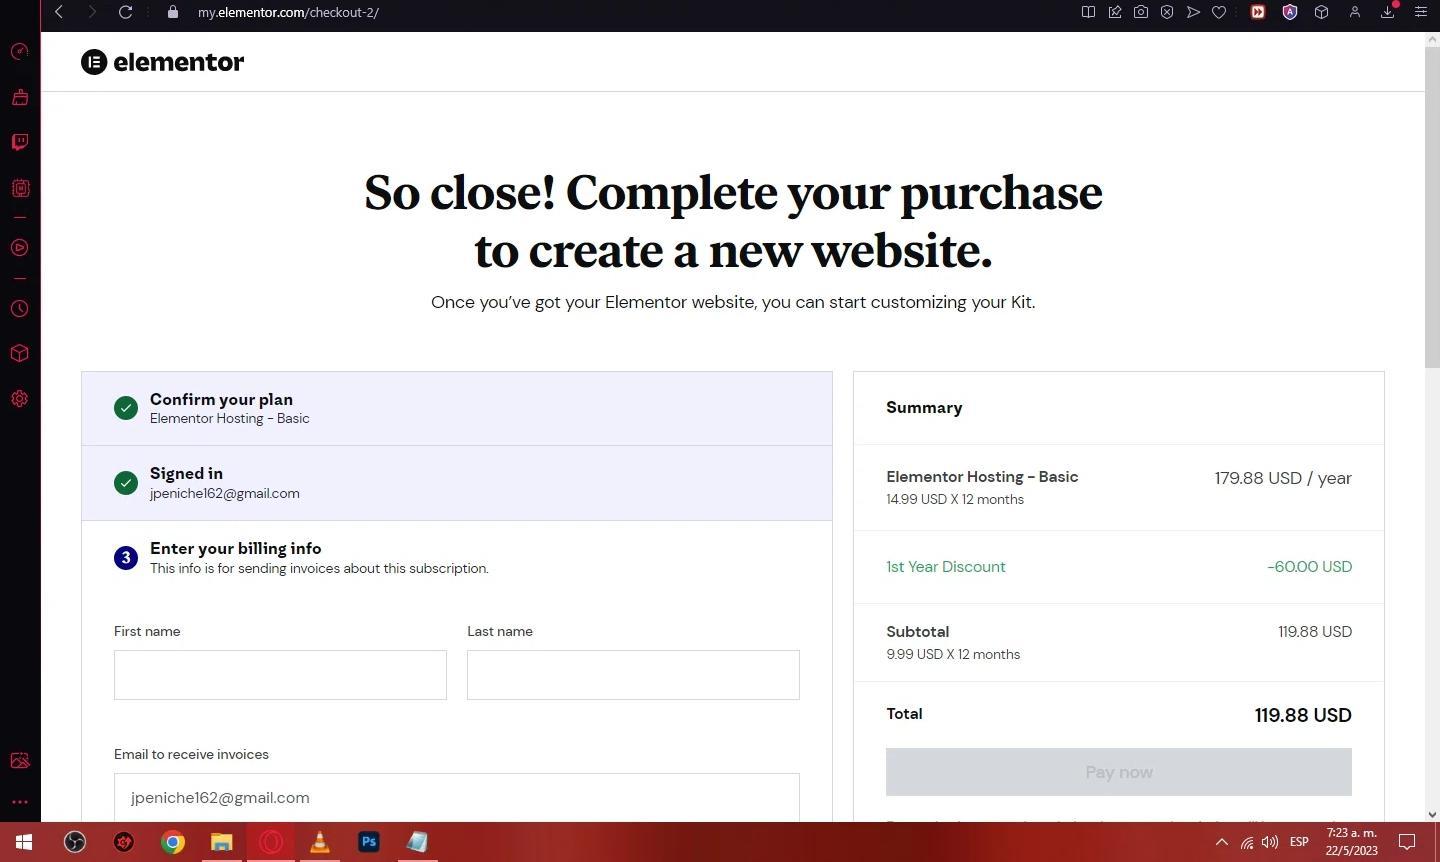Focus the First name field
The image size is (1440, 862).
280,675
